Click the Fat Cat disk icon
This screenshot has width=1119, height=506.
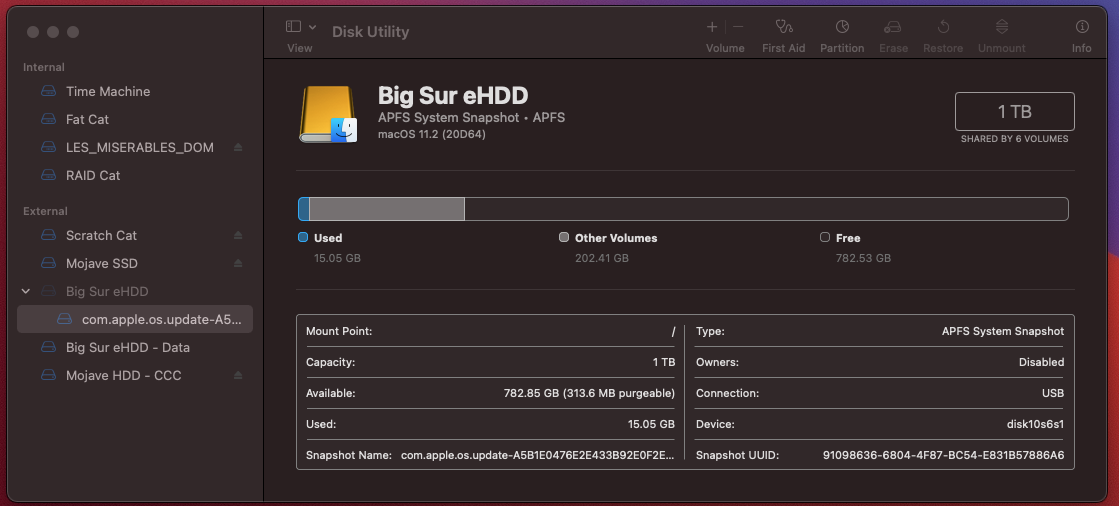coord(48,119)
